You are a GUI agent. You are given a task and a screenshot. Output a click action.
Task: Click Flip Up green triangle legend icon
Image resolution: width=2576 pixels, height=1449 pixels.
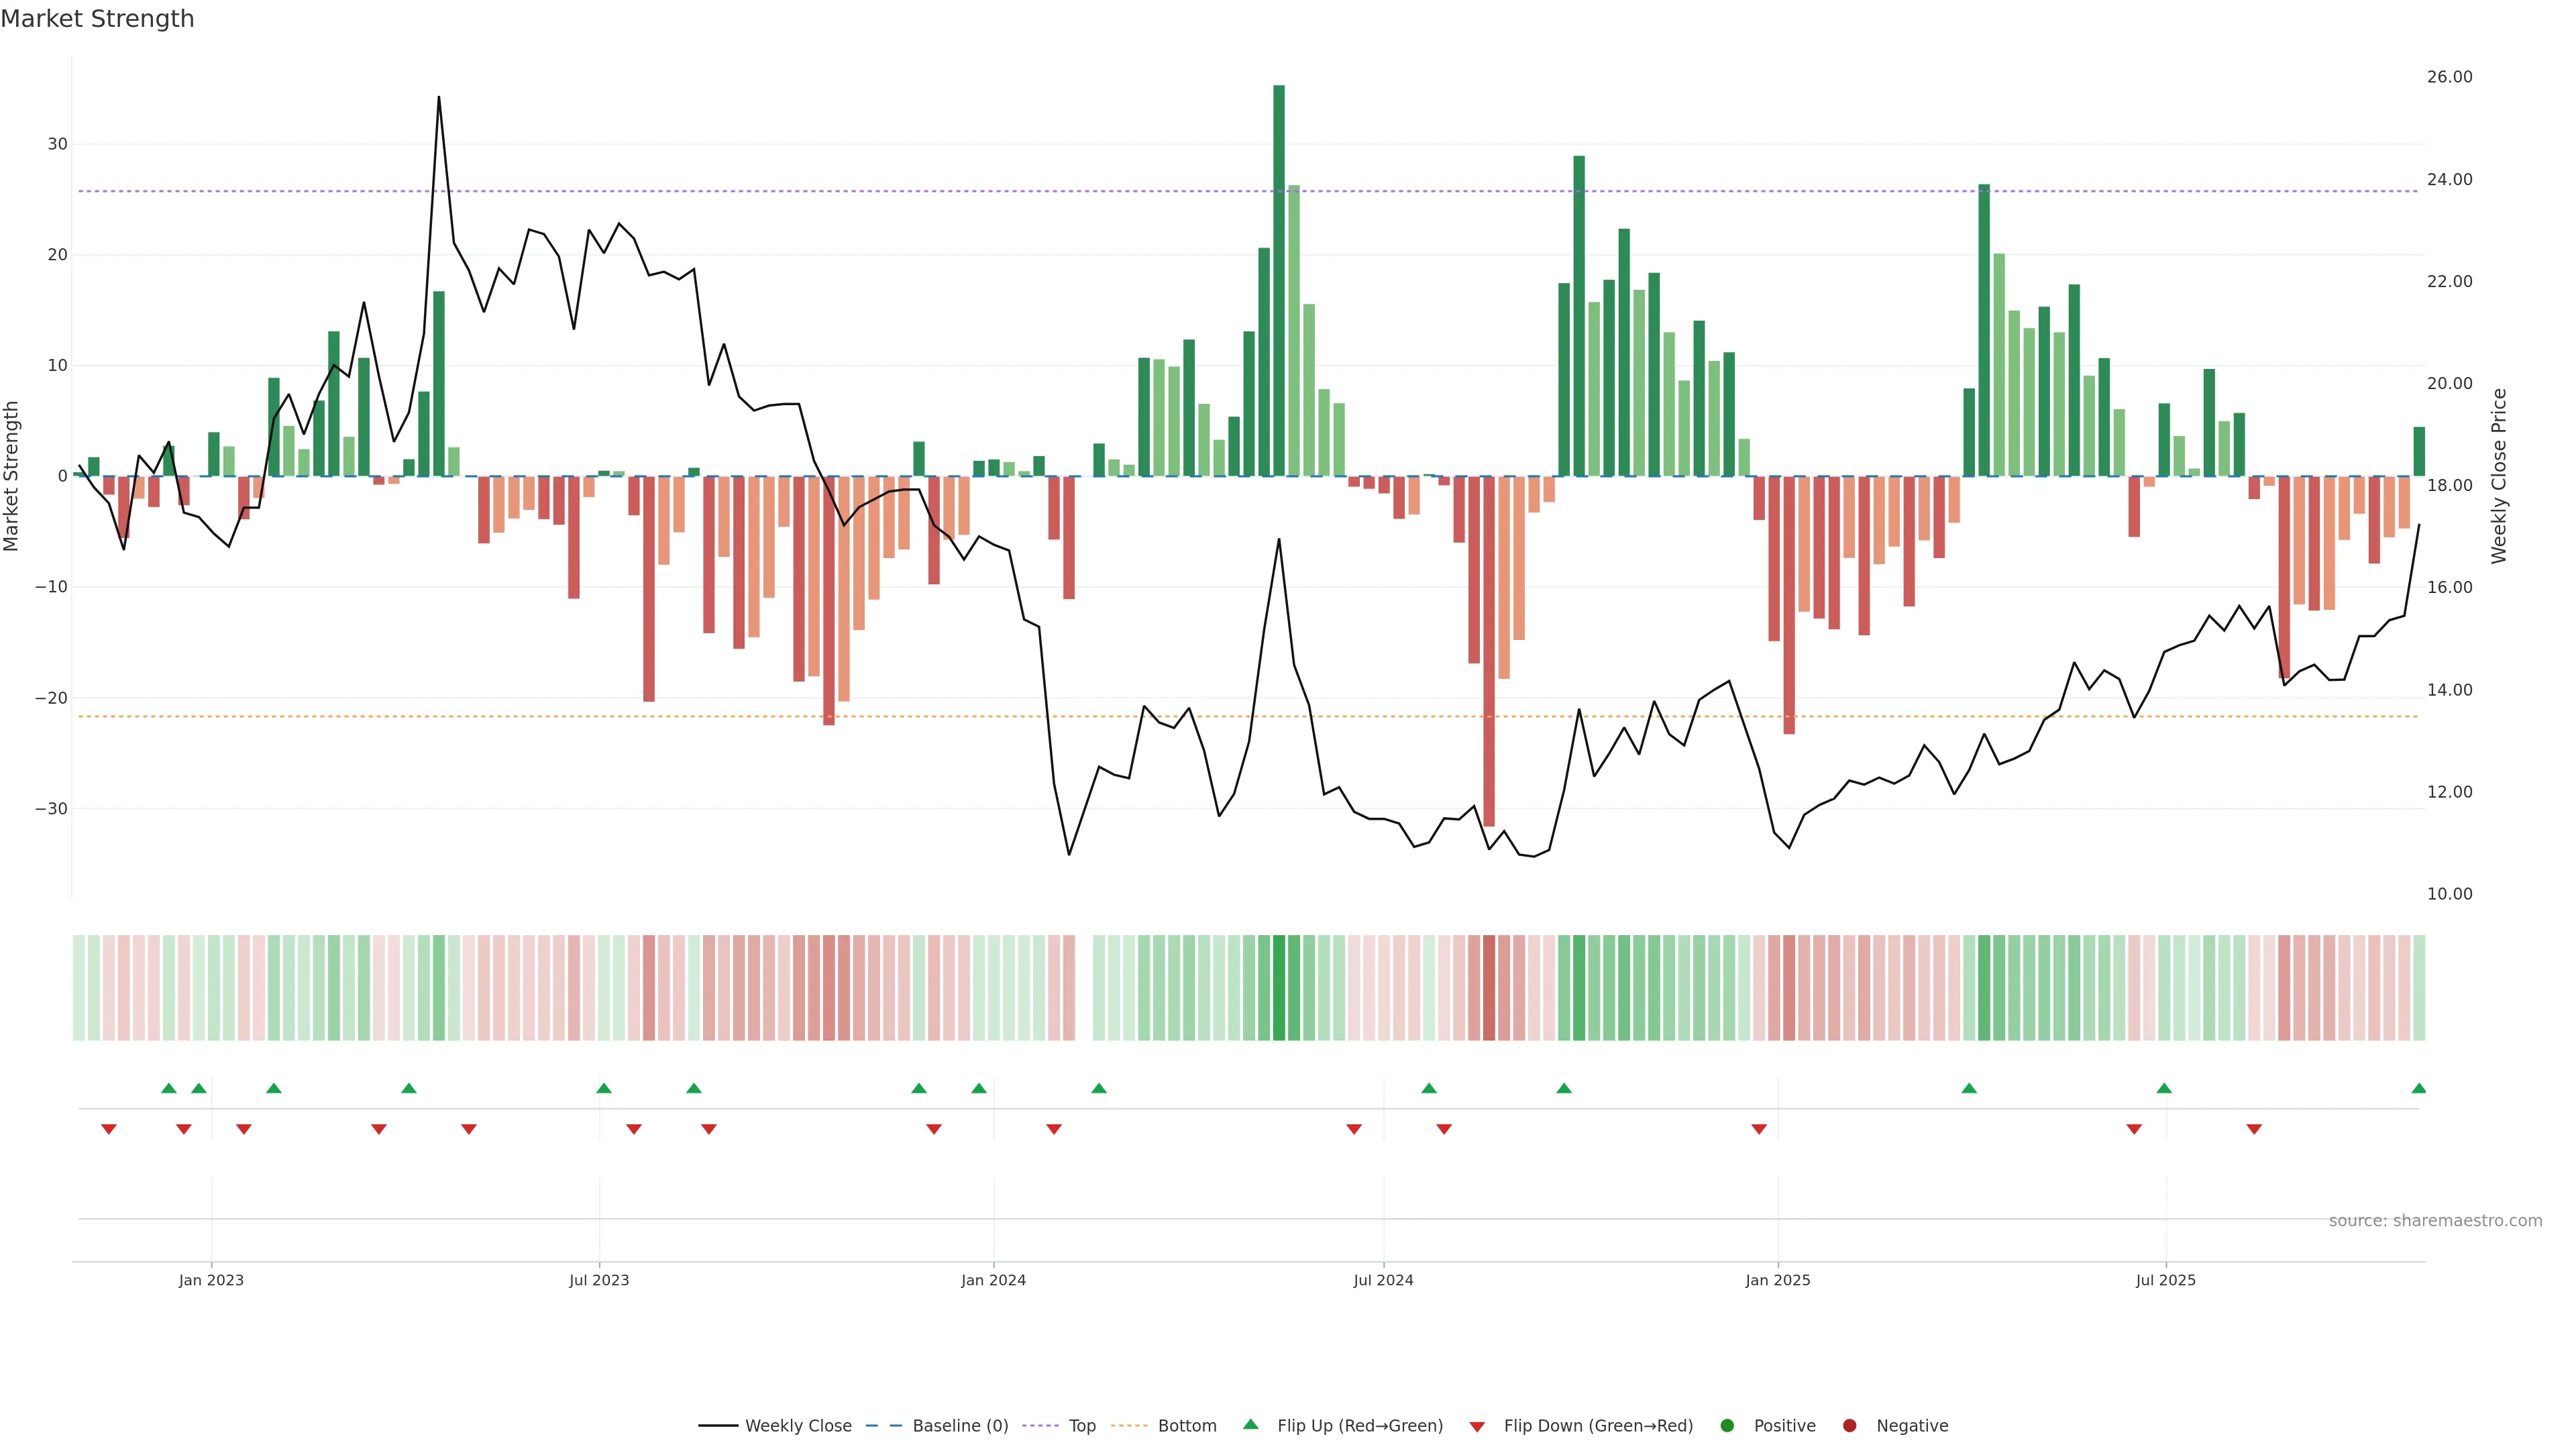1250,1425
